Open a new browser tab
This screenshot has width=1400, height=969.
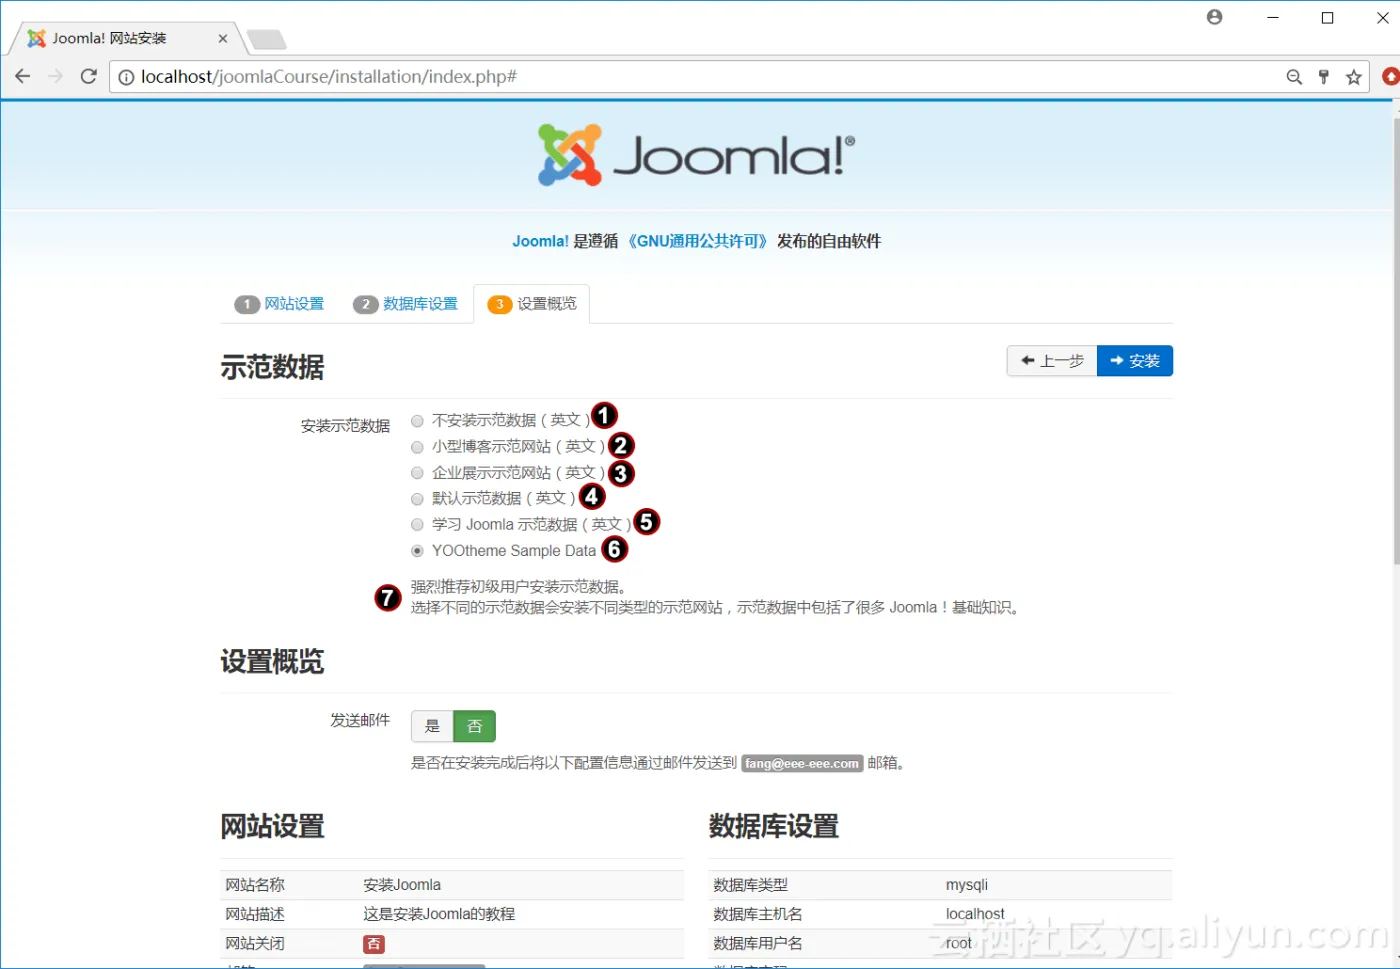(267, 39)
